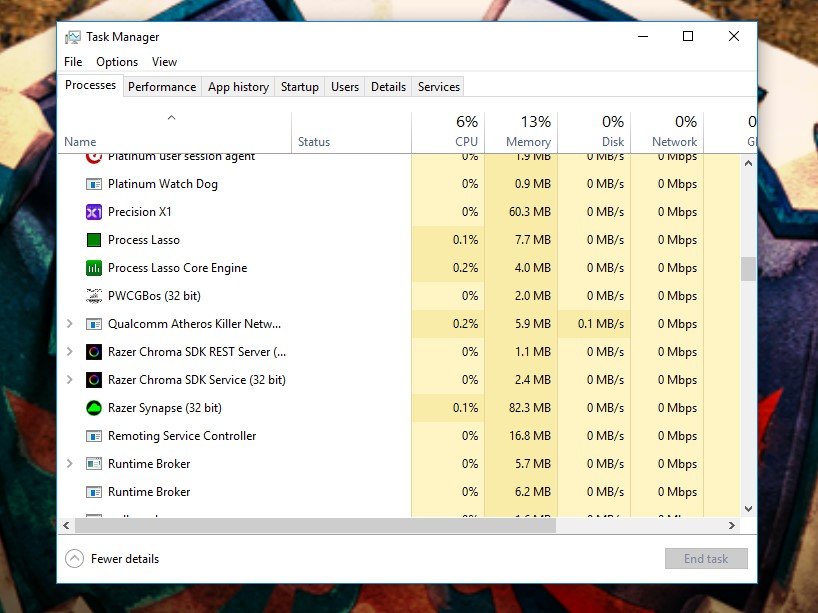Click the 5.9 MB memory value
Image resolution: width=818 pixels, height=613 pixels.
click(533, 324)
